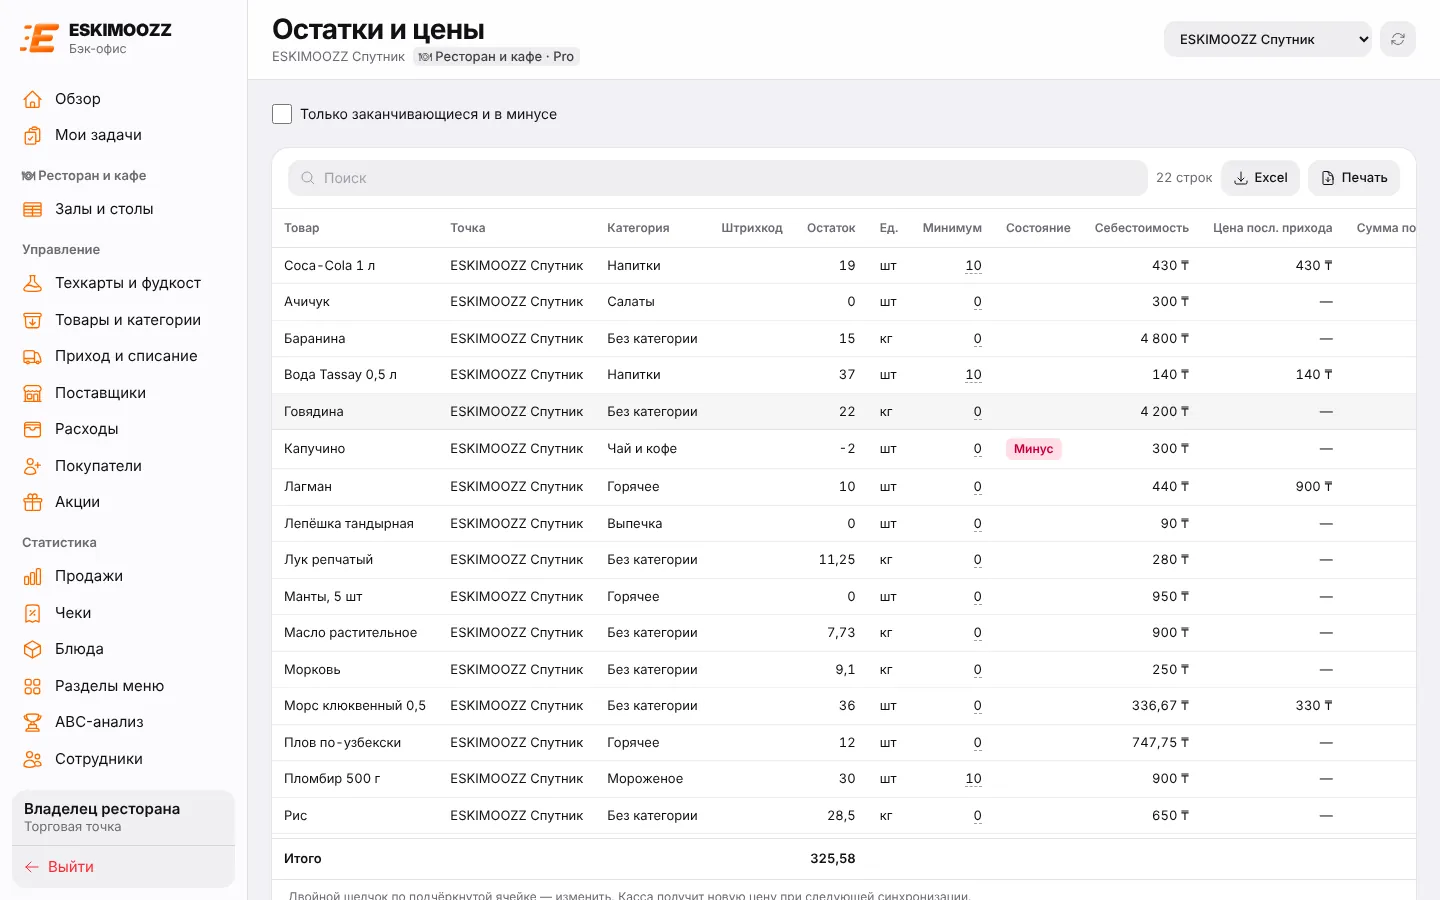1440x900 pixels.
Task: Focus the Поиск search field
Action: click(x=718, y=178)
